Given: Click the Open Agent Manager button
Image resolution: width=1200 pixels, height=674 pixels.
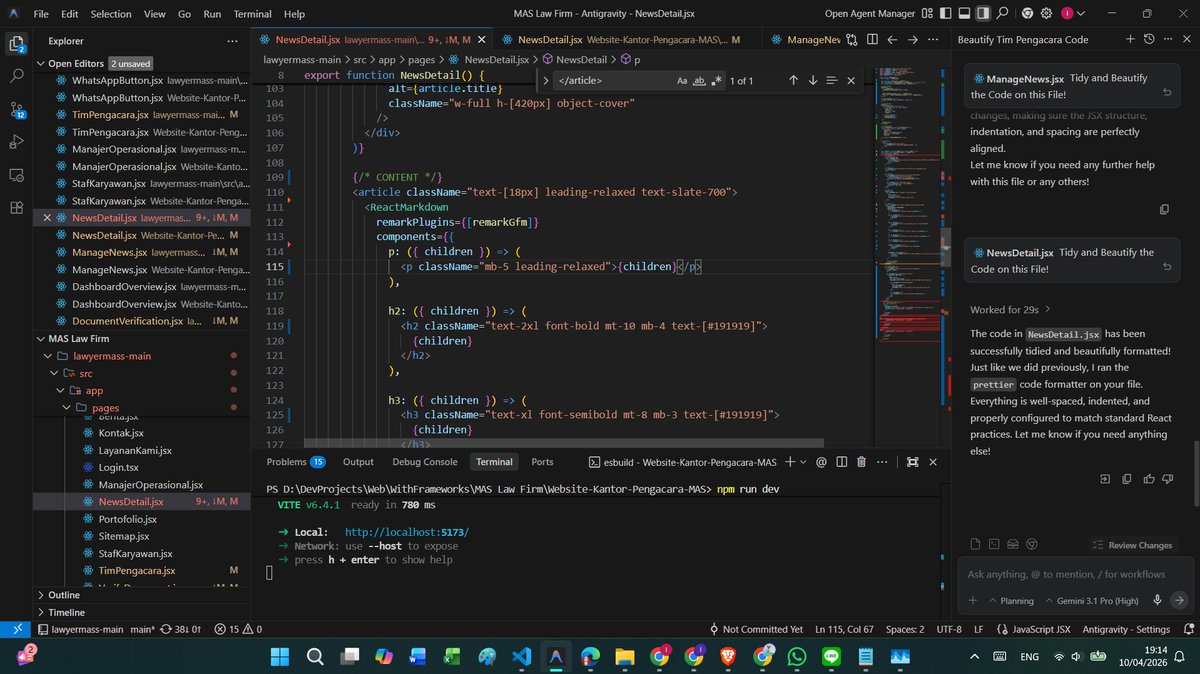Looking at the screenshot, I should [x=869, y=14].
